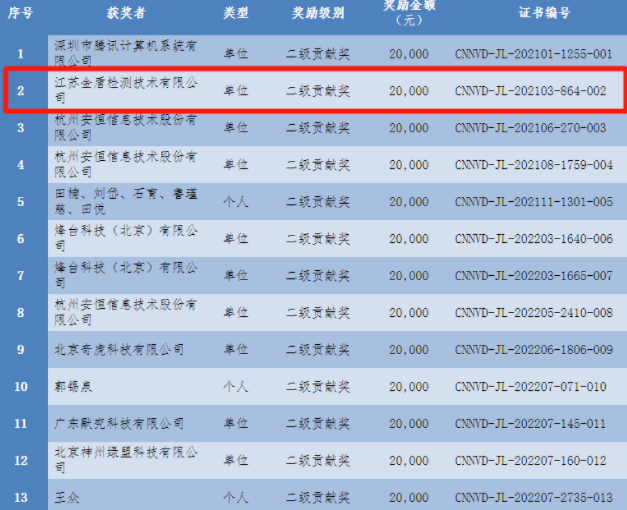Select the 20,000 amount in row 8
Viewport: 627px width, 510px height.
tap(409, 312)
